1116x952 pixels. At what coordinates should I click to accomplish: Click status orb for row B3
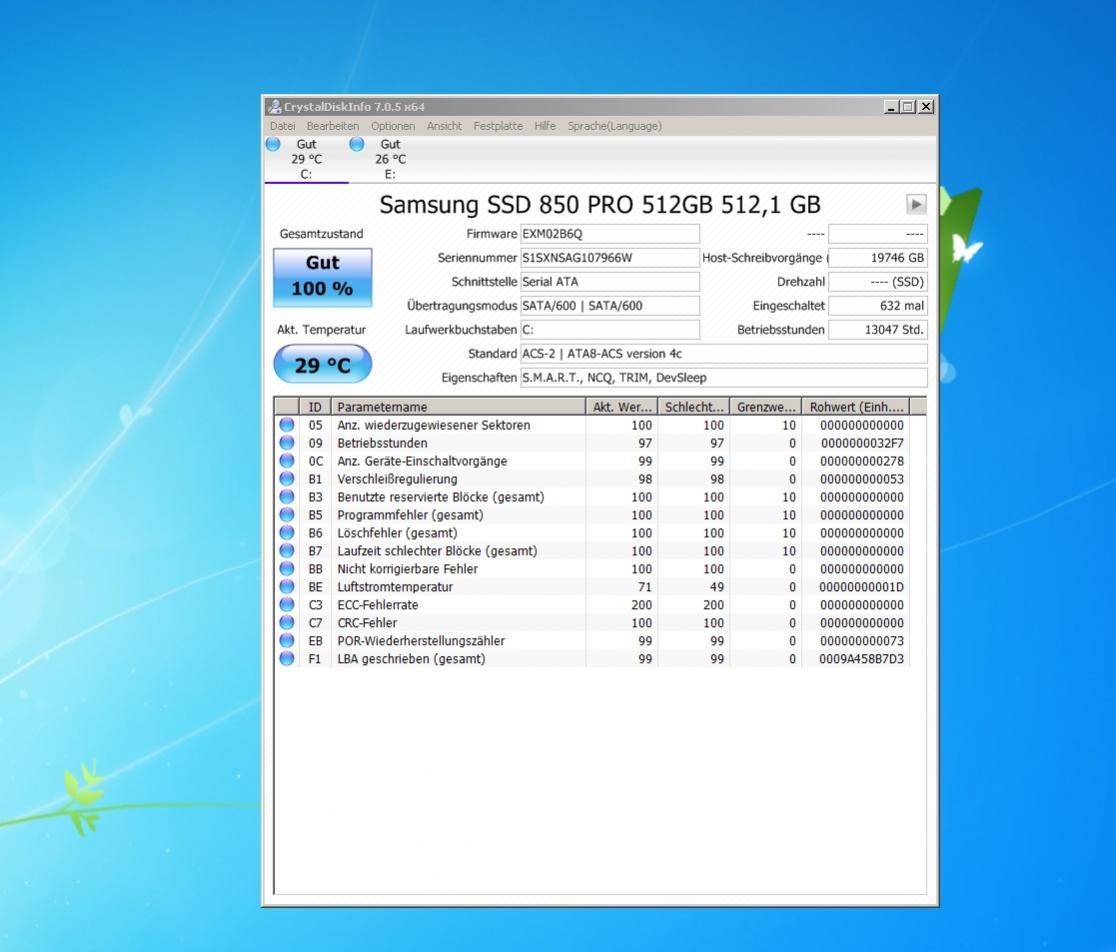(287, 497)
